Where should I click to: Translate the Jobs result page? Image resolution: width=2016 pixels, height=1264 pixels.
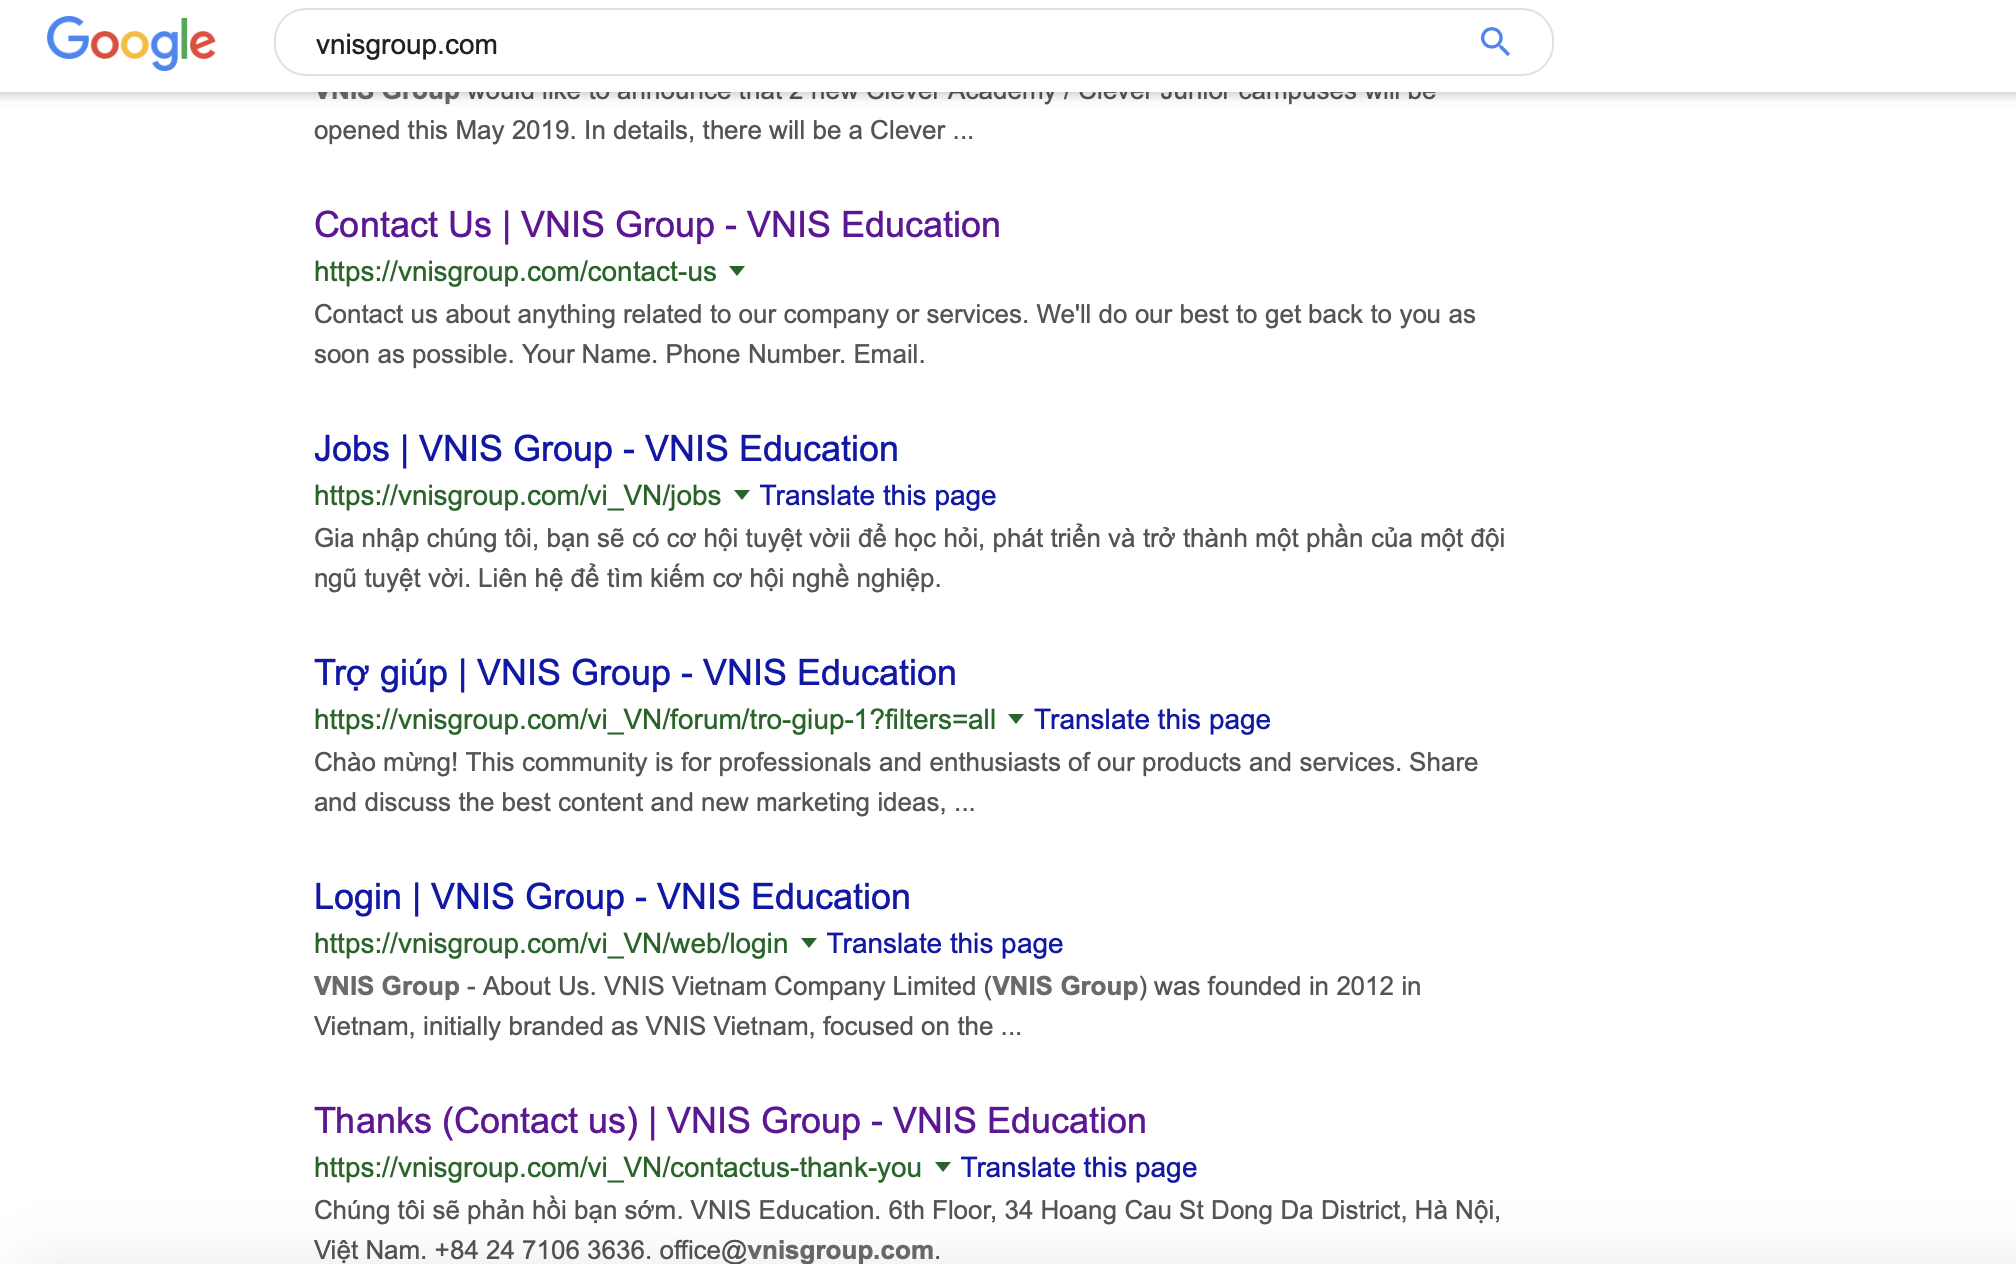877,496
